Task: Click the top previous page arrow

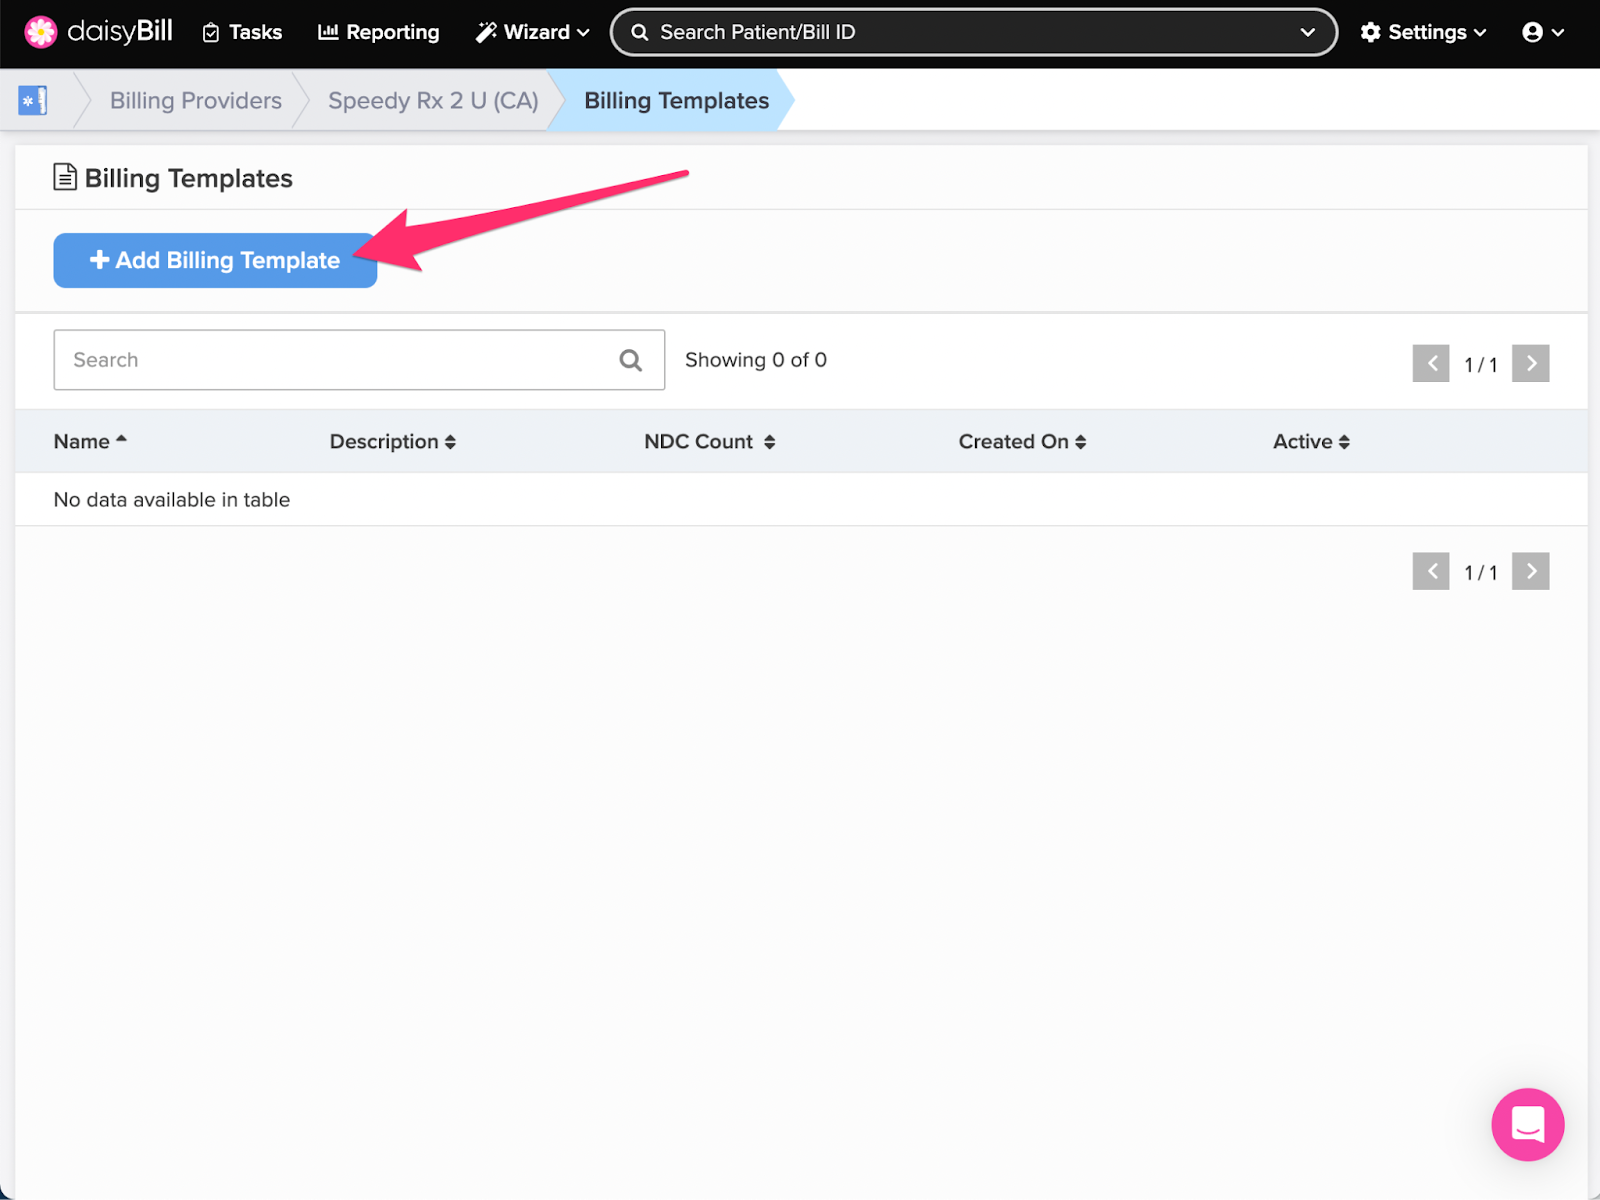Action: (x=1431, y=363)
